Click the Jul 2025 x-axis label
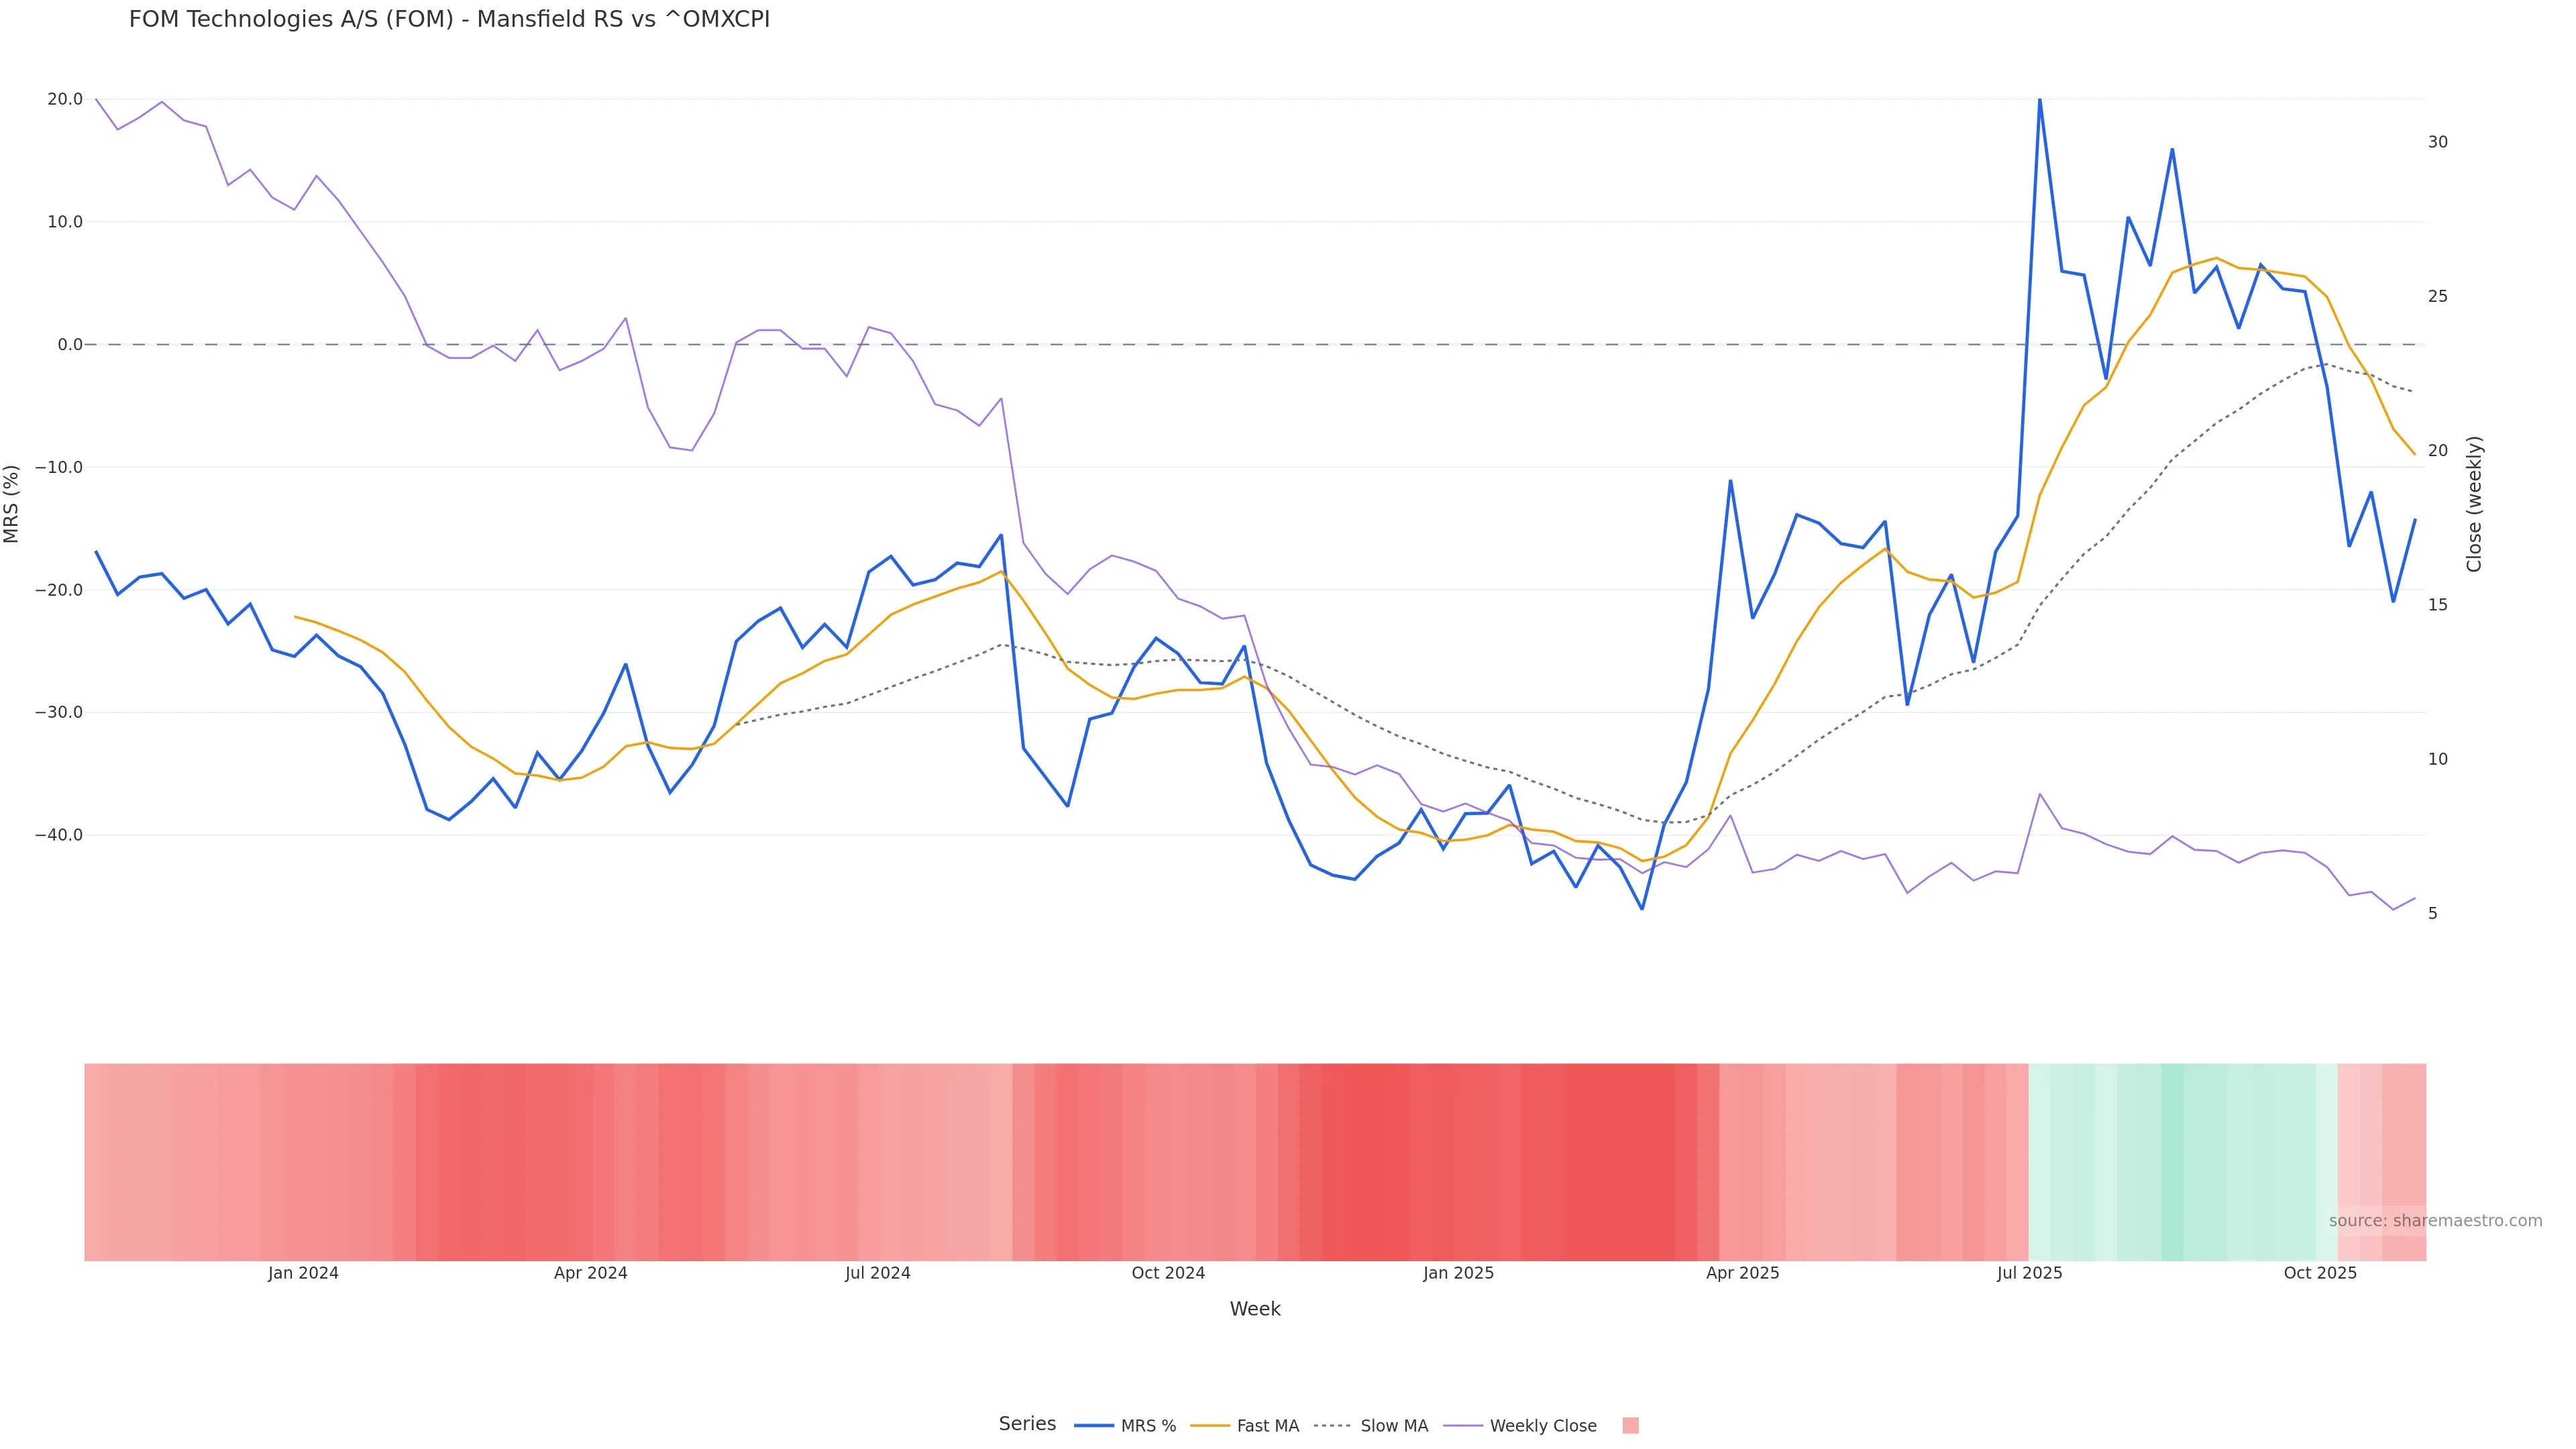The height and width of the screenshot is (1449, 2576). point(2029,1273)
